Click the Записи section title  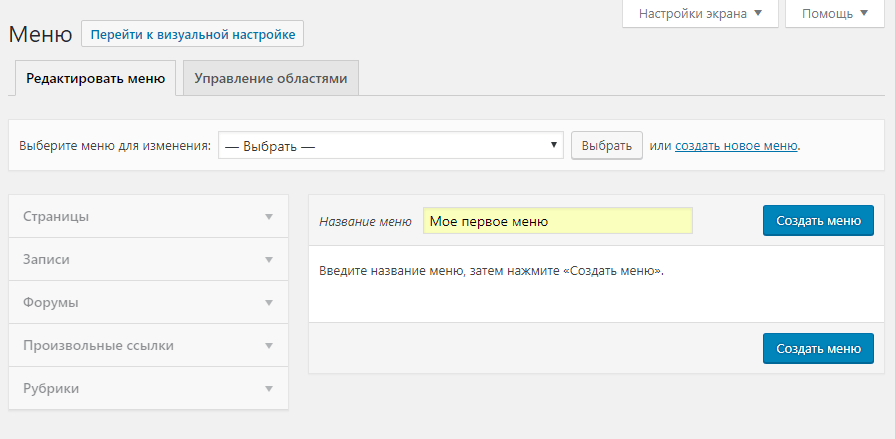47,260
